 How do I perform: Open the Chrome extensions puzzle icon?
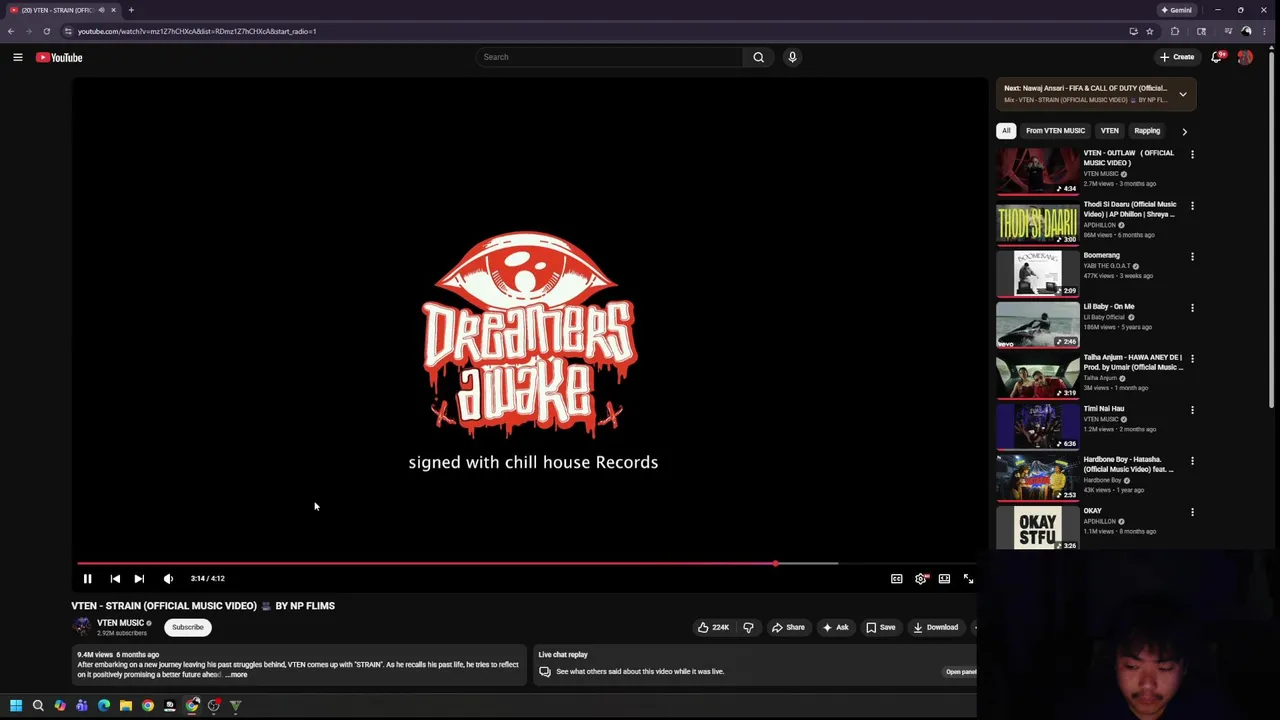(1175, 31)
